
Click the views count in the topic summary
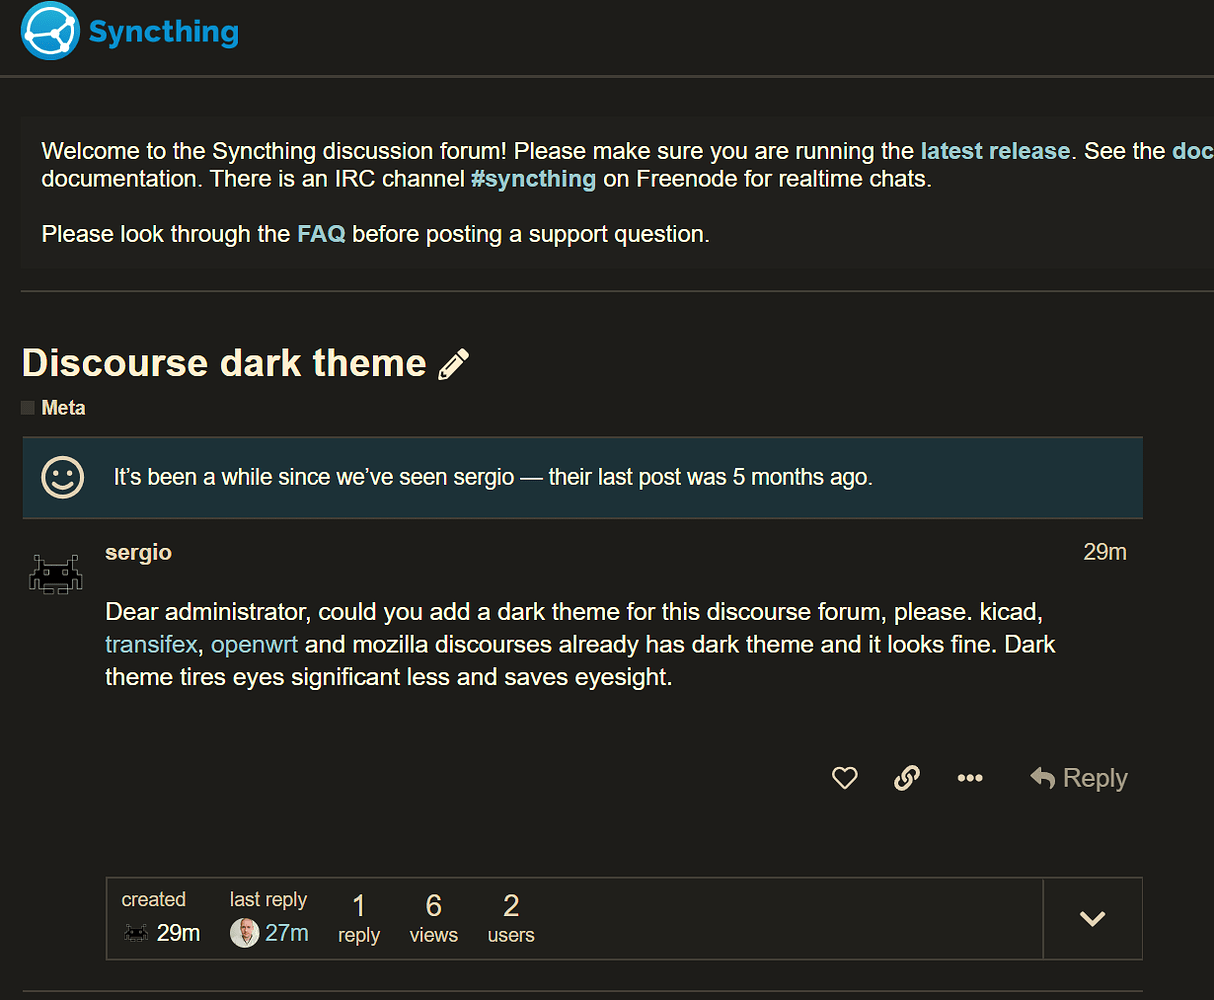433,917
